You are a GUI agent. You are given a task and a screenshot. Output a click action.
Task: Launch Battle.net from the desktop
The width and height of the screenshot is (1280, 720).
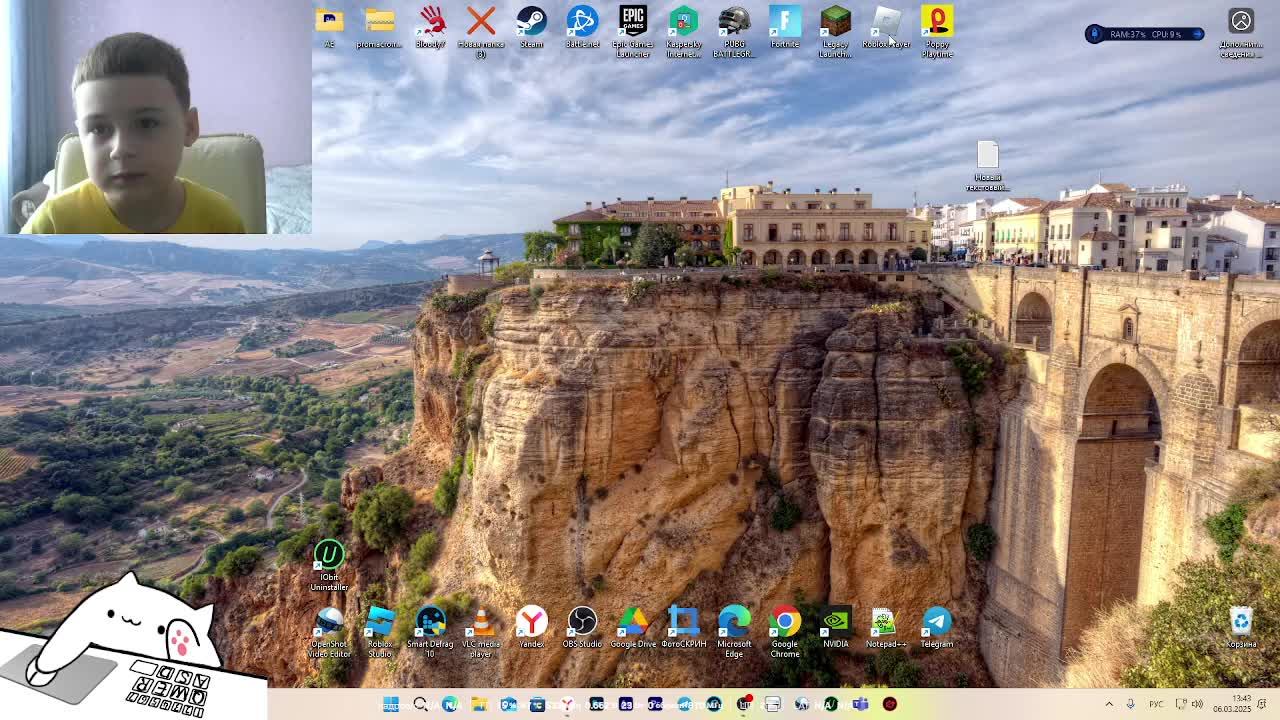[582, 28]
